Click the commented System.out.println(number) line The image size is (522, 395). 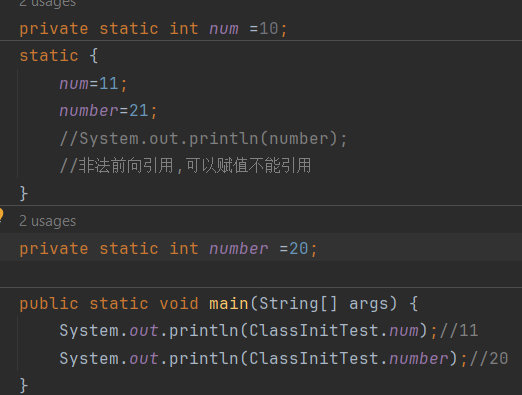pyautogui.click(x=203, y=139)
